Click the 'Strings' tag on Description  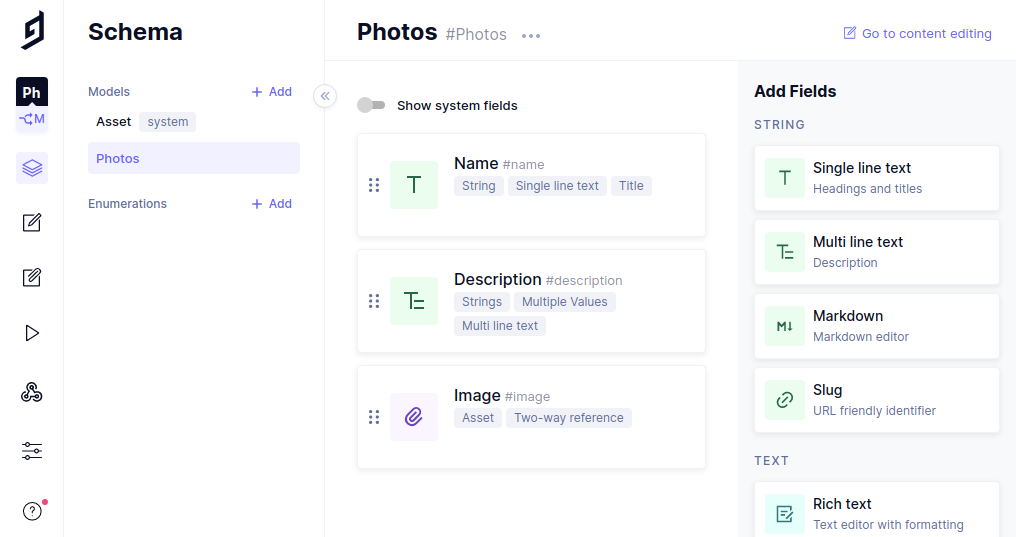(x=481, y=302)
